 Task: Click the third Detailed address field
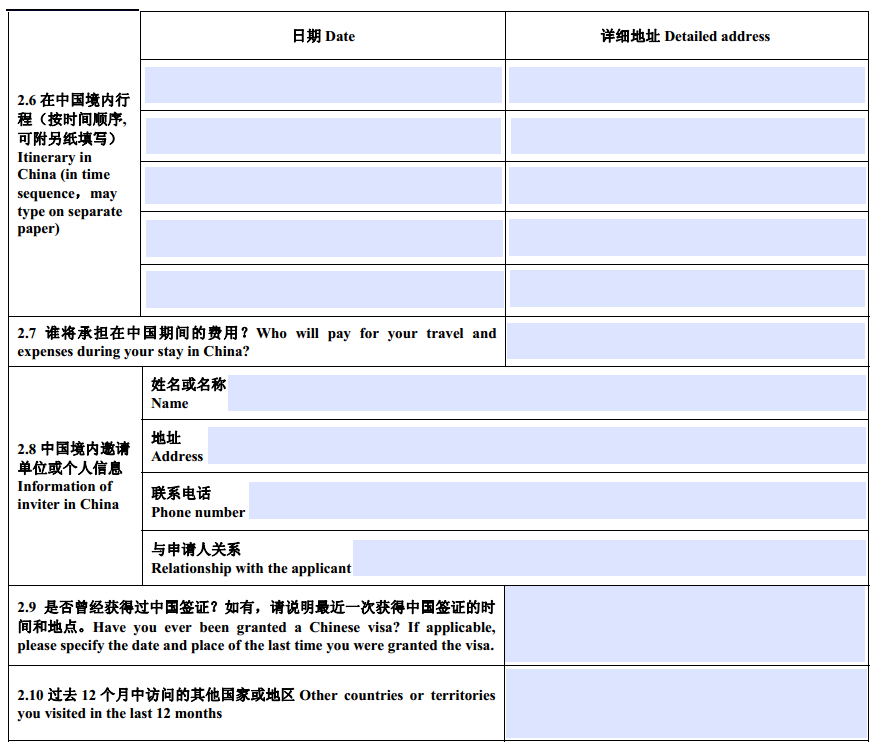[x=688, y=186]
